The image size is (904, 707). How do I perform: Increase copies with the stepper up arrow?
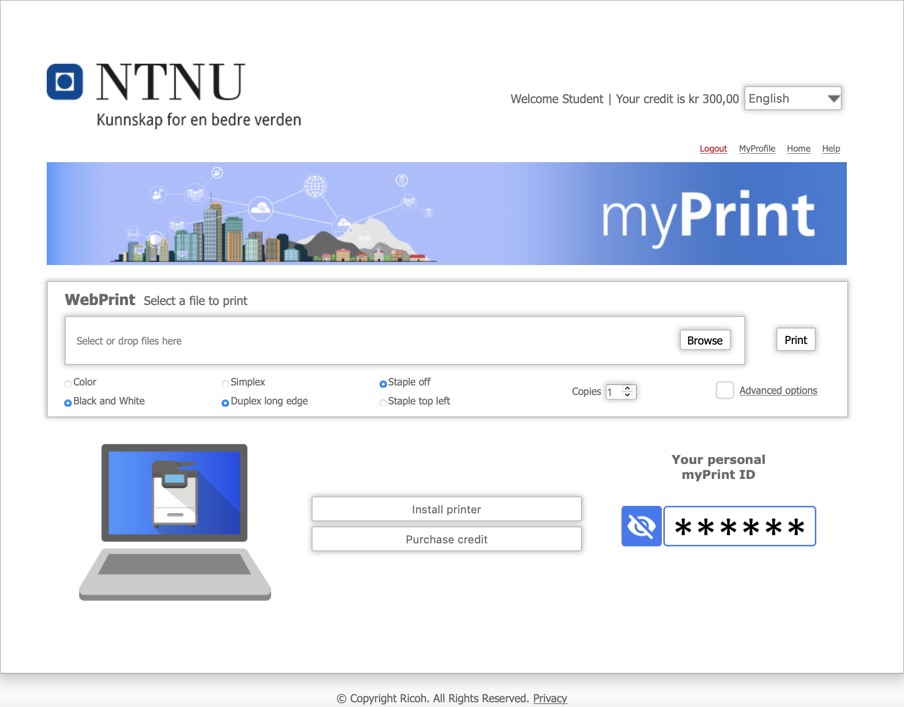point(627,388)
